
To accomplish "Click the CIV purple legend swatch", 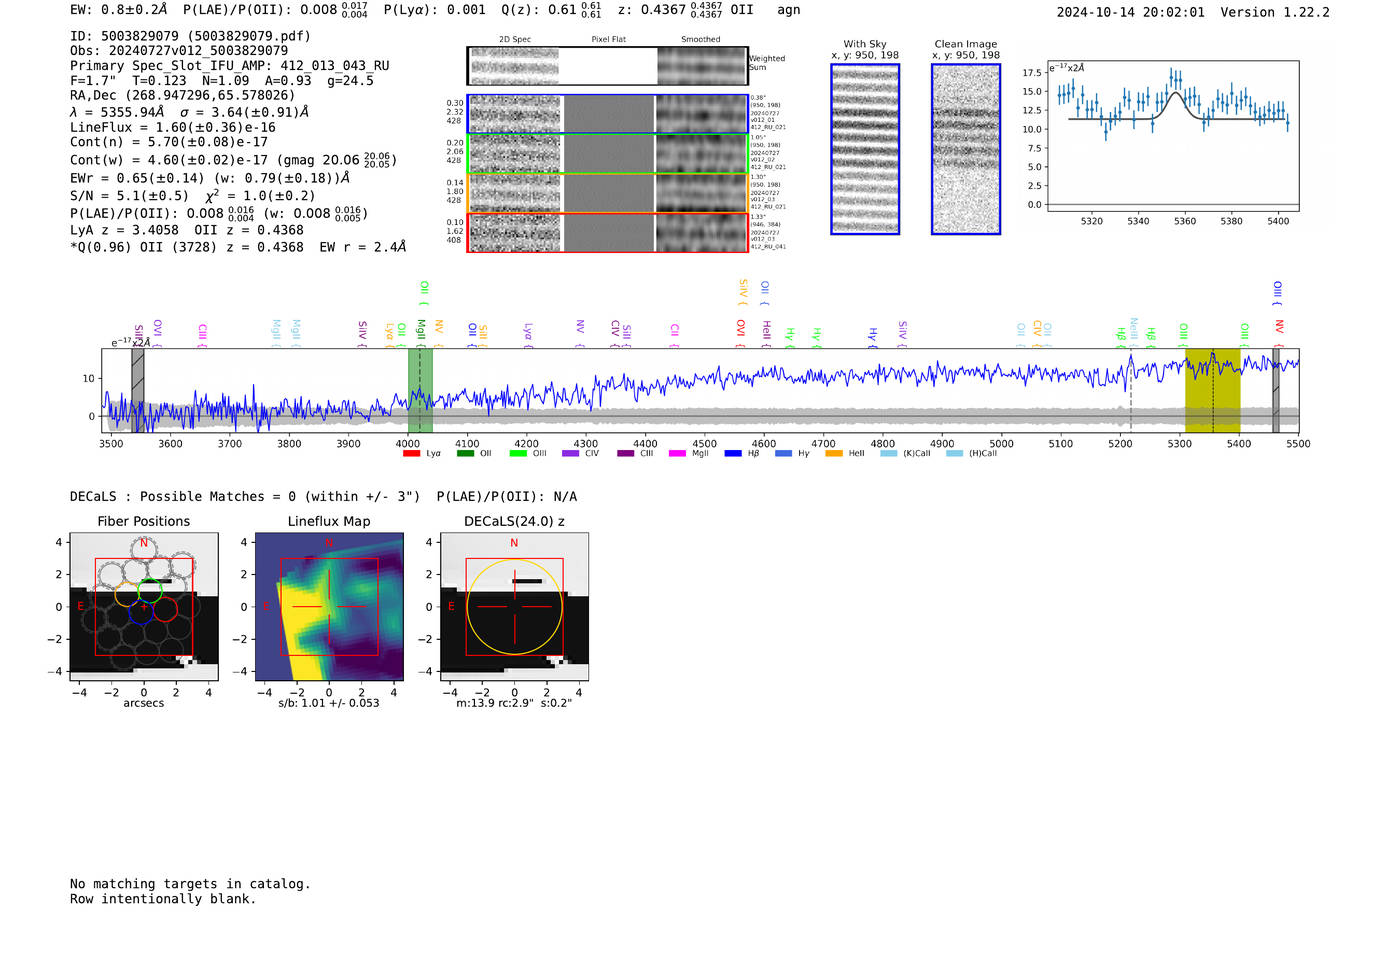I will point(571,454).
